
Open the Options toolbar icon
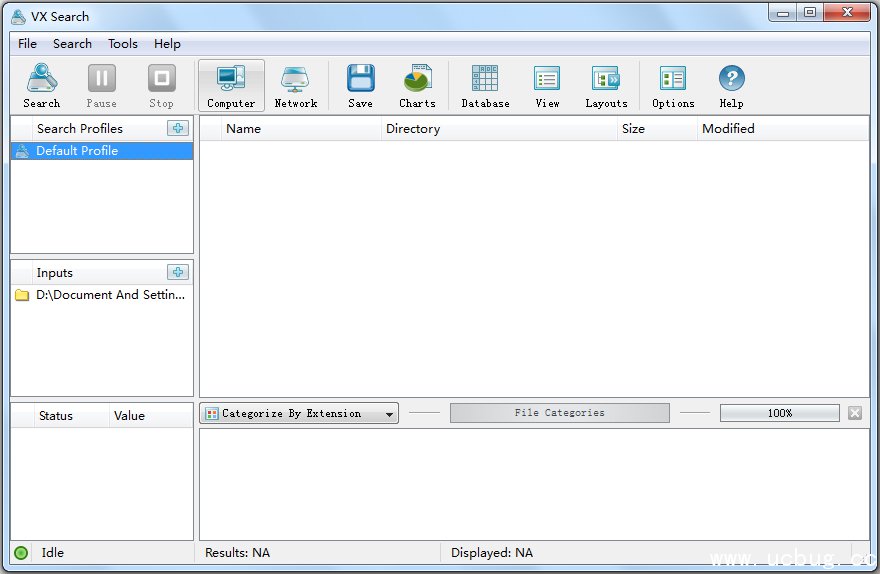(673, 86)
